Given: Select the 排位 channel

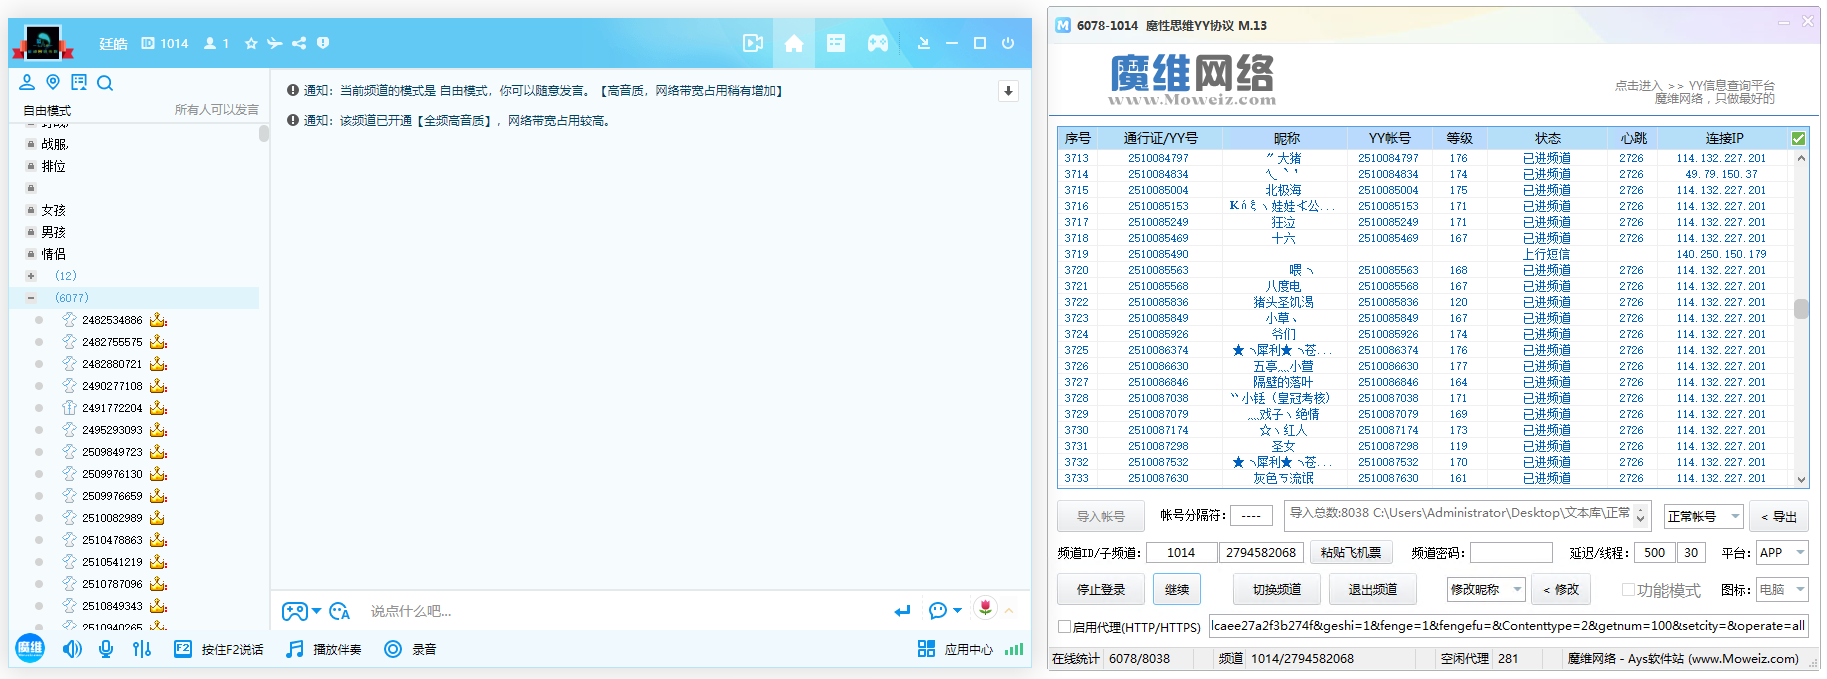Looking at the screenshot, I should (x=54, y=166).
